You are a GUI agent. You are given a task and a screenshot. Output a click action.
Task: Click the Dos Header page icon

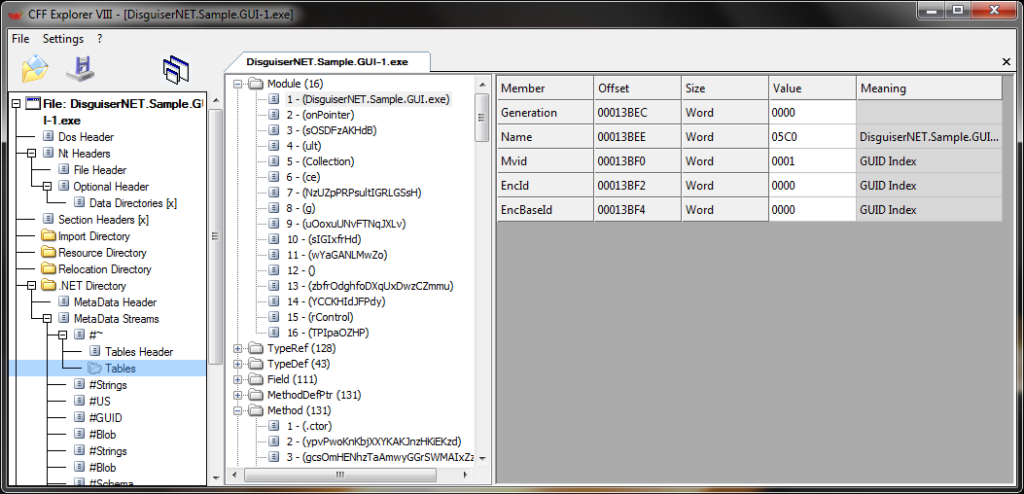point(51,137)
